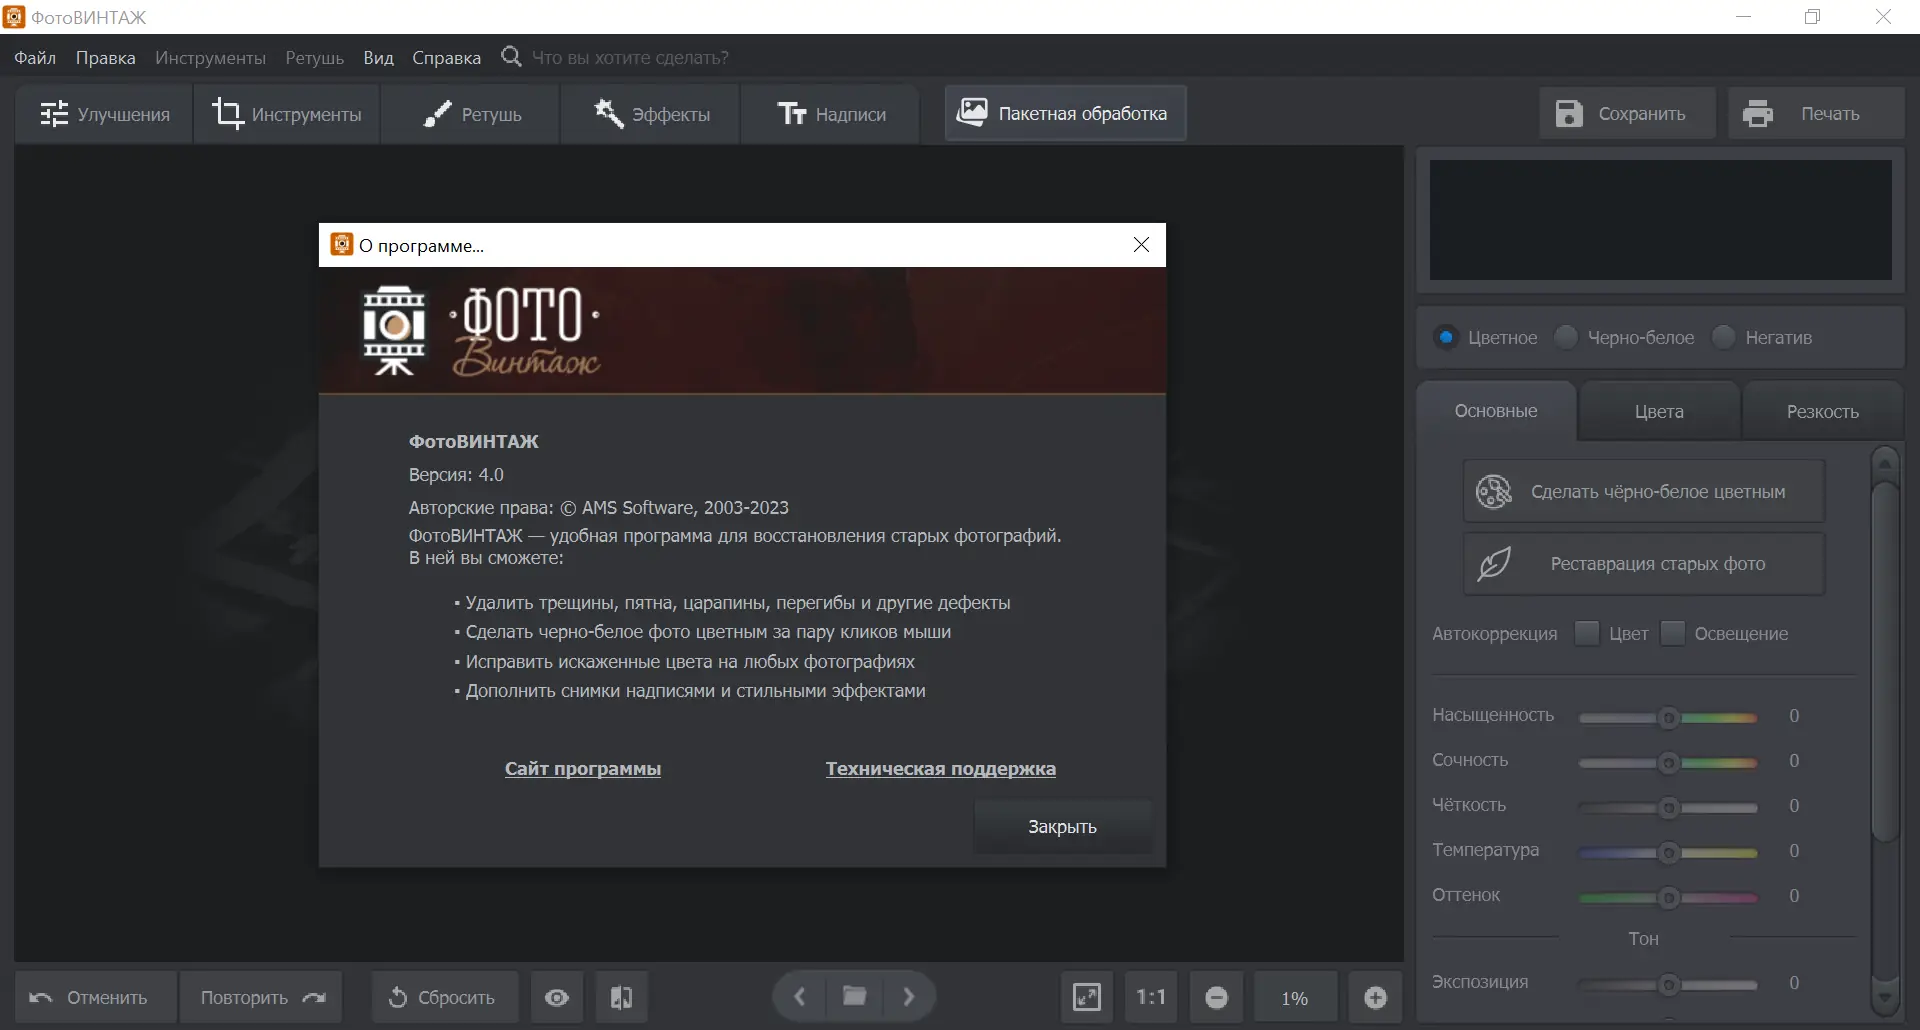Click the histogram preview panel
The height and width of the screenshot is (1030, 1920).
[1660, 220]
